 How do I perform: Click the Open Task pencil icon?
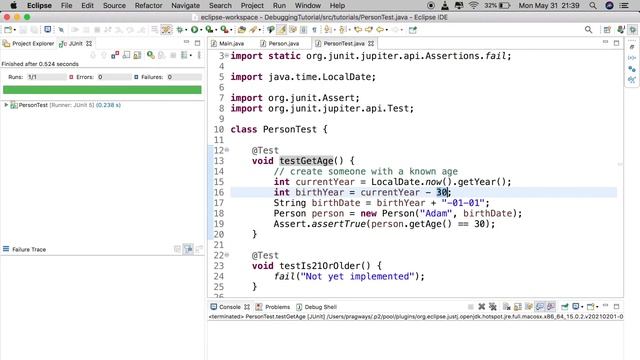click(x=253, y=30)
